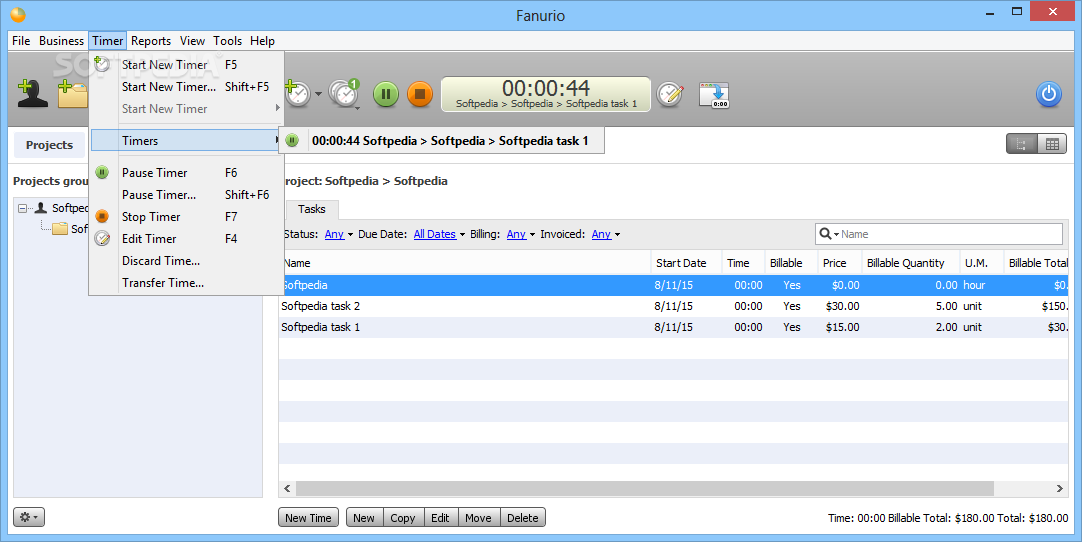Click the scroll left arrow
This screenshot has width=1082, height=542.
[287, 489]
